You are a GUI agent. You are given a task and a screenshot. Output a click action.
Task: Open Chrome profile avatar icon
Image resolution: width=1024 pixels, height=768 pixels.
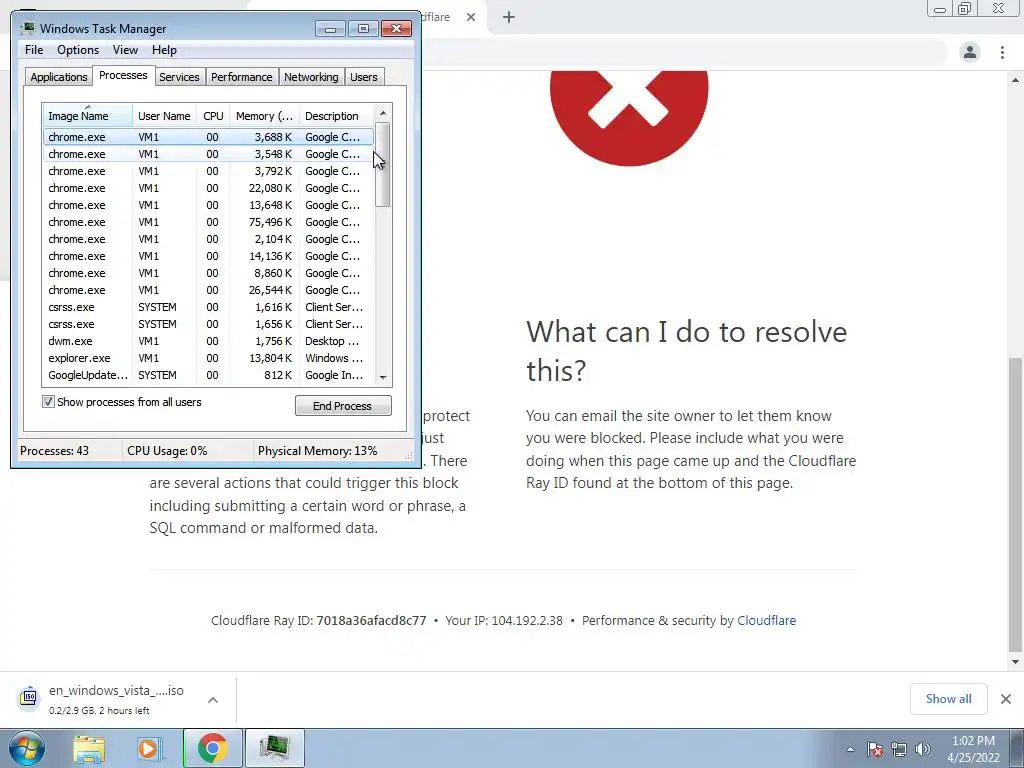970,52
